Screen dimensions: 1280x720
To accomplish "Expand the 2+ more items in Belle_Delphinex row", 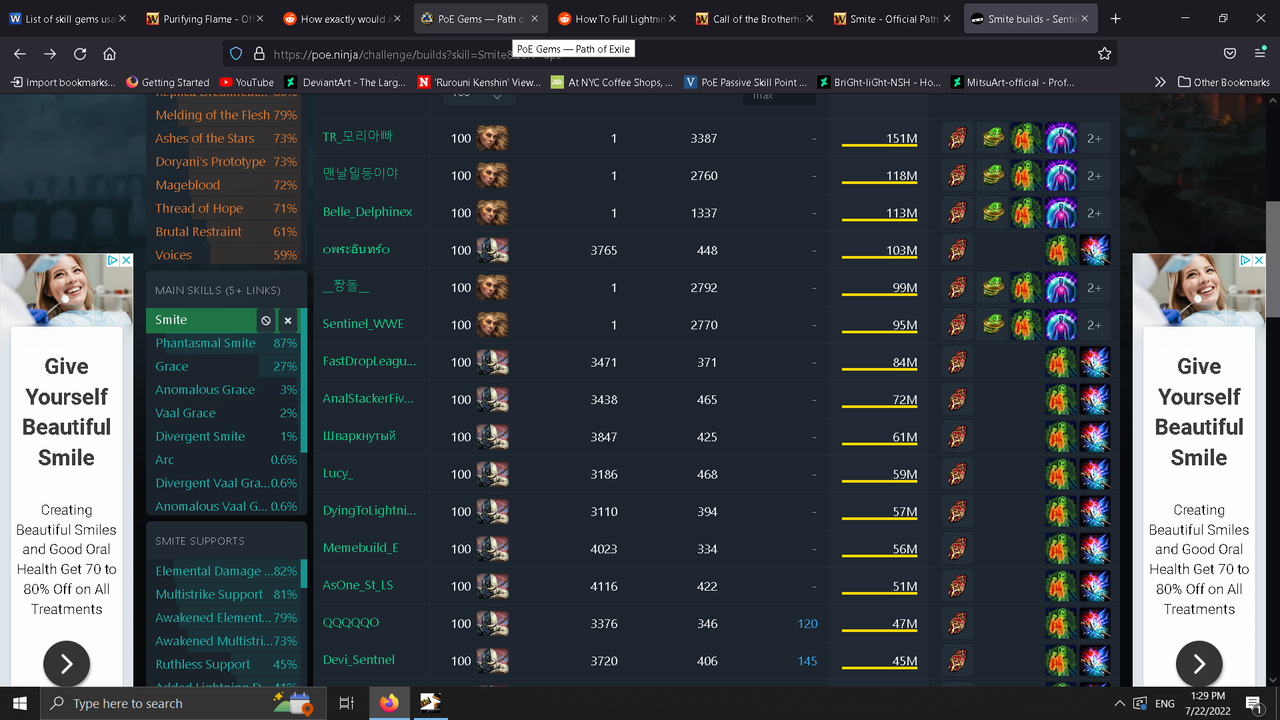I will coord(1094,213).
